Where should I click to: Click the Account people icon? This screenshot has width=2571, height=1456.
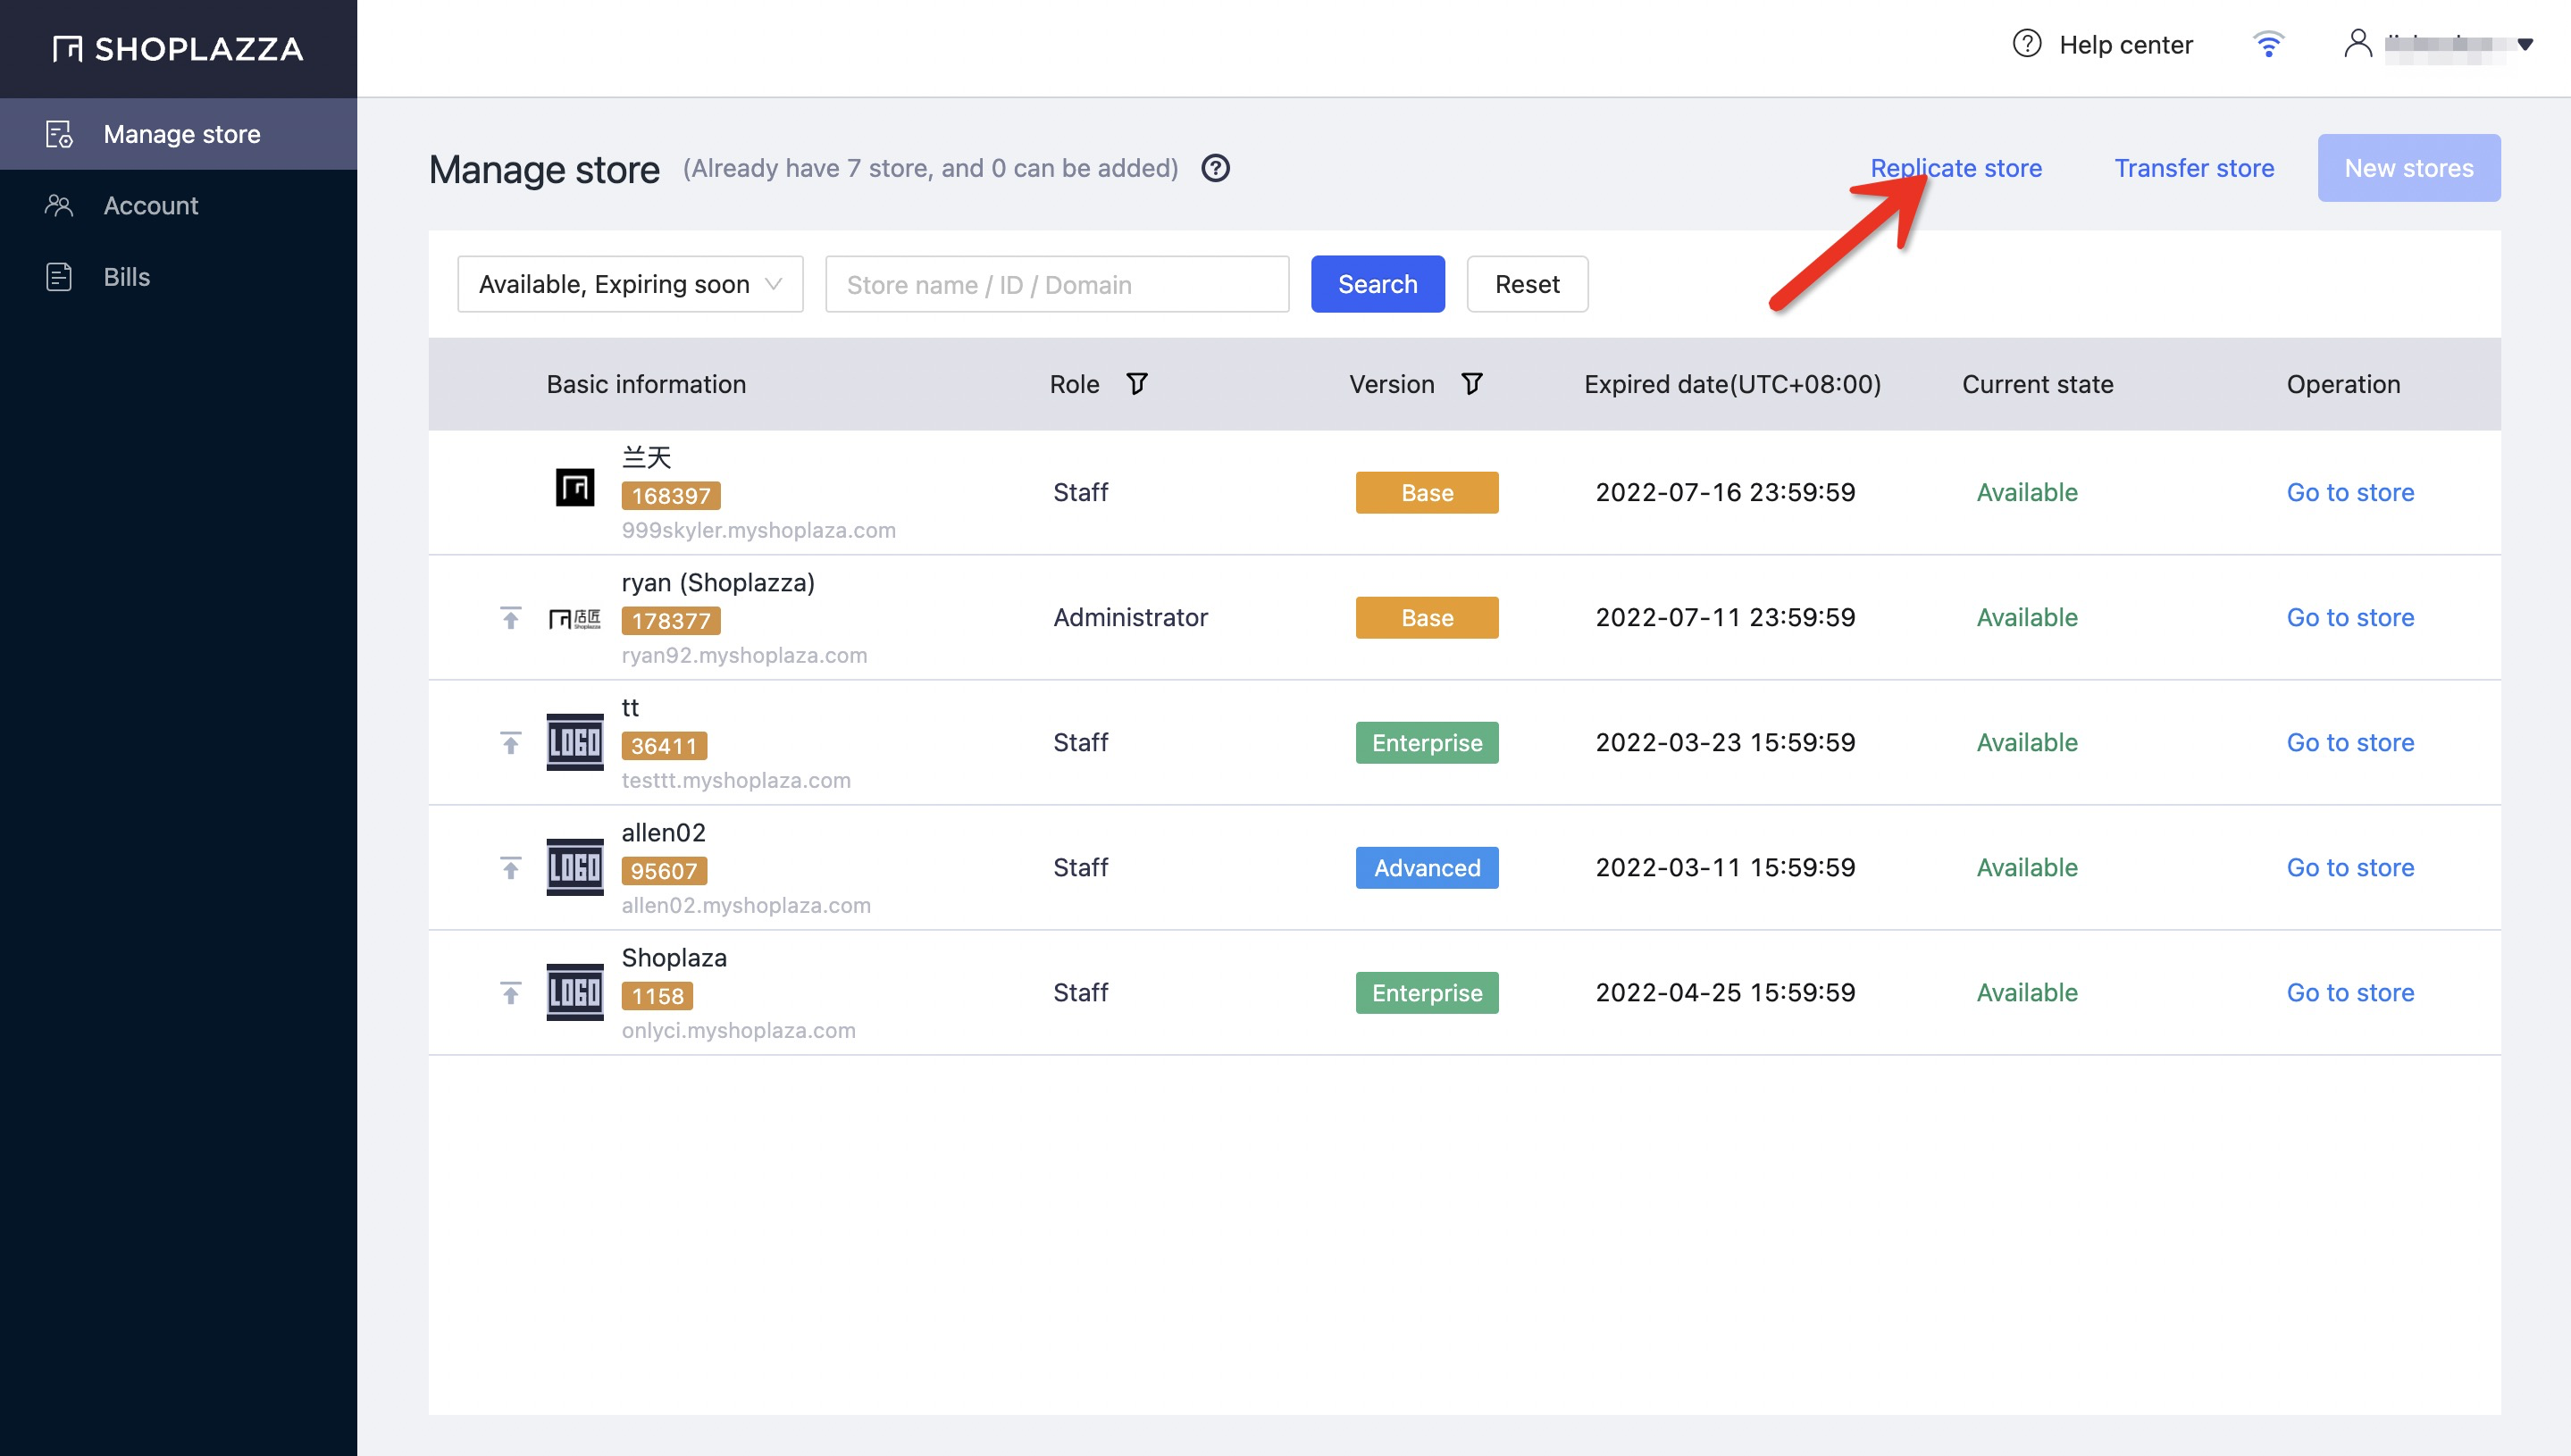[59, 206]
